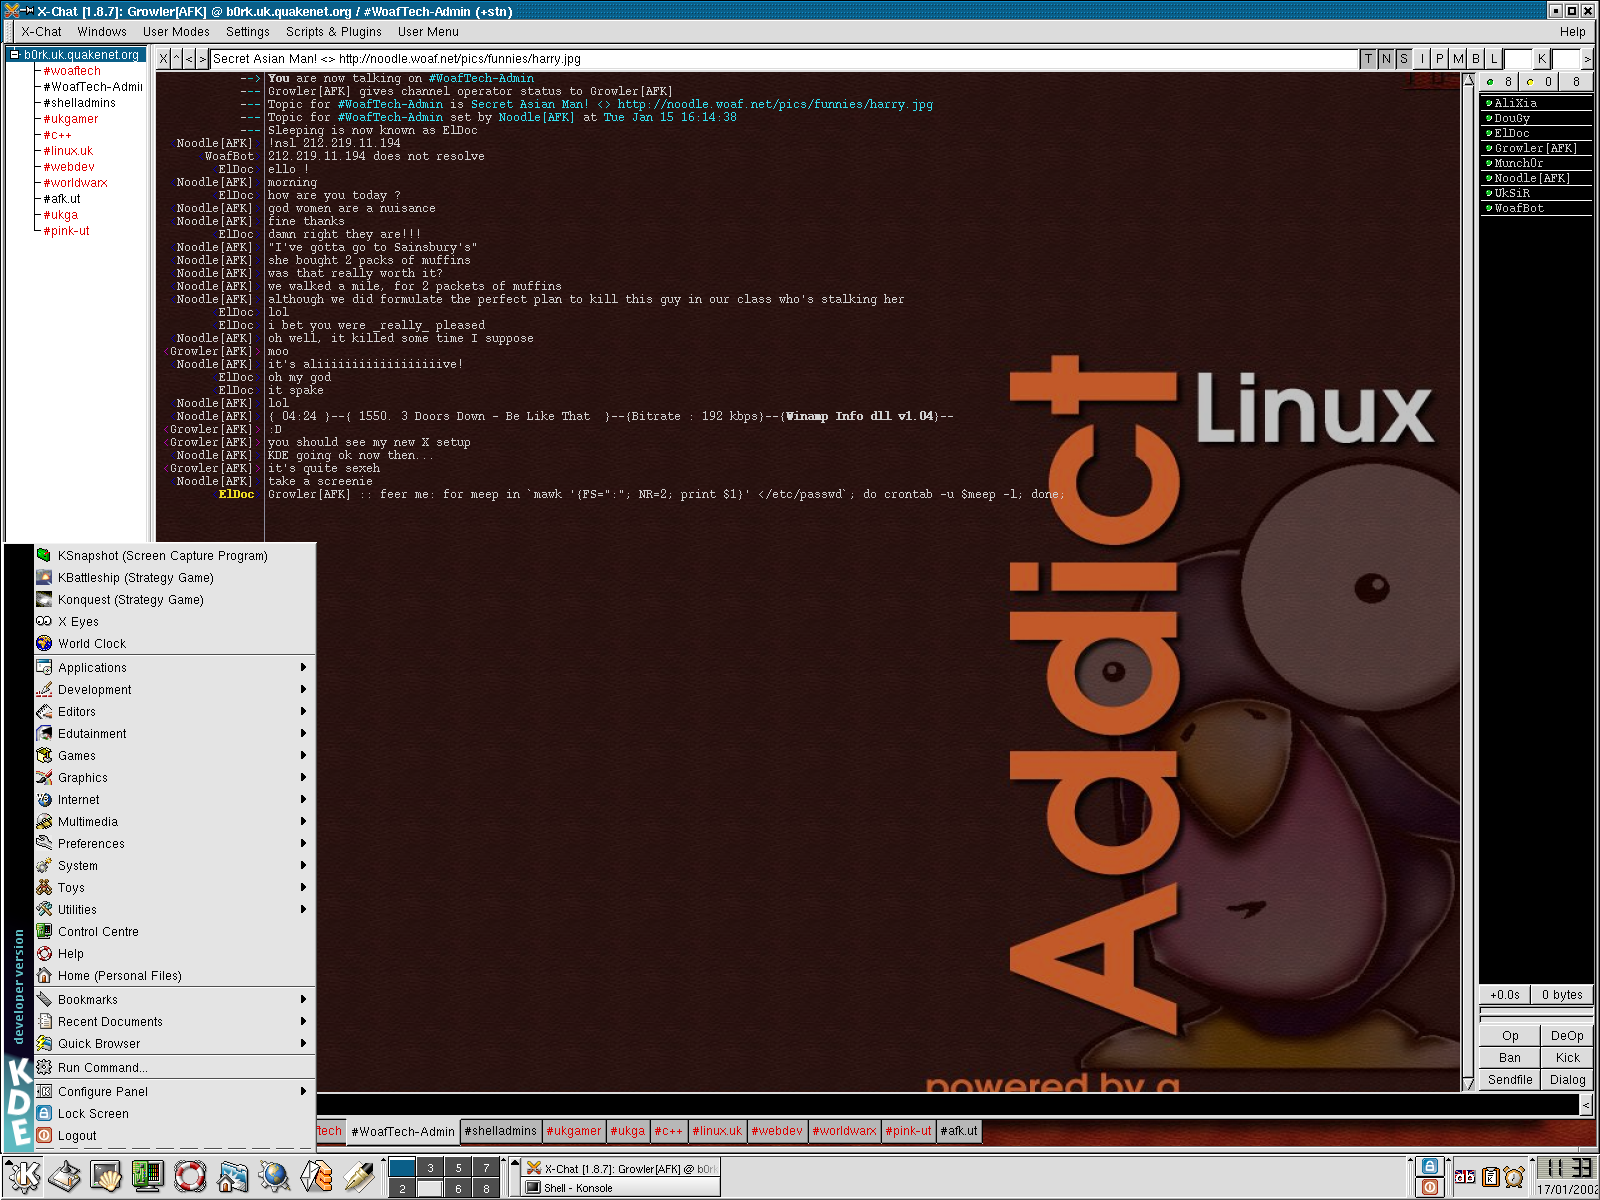This screenshot has width=1600, height=1200.
Task: Open the X-Chat menu
Action: pos(41,32)
